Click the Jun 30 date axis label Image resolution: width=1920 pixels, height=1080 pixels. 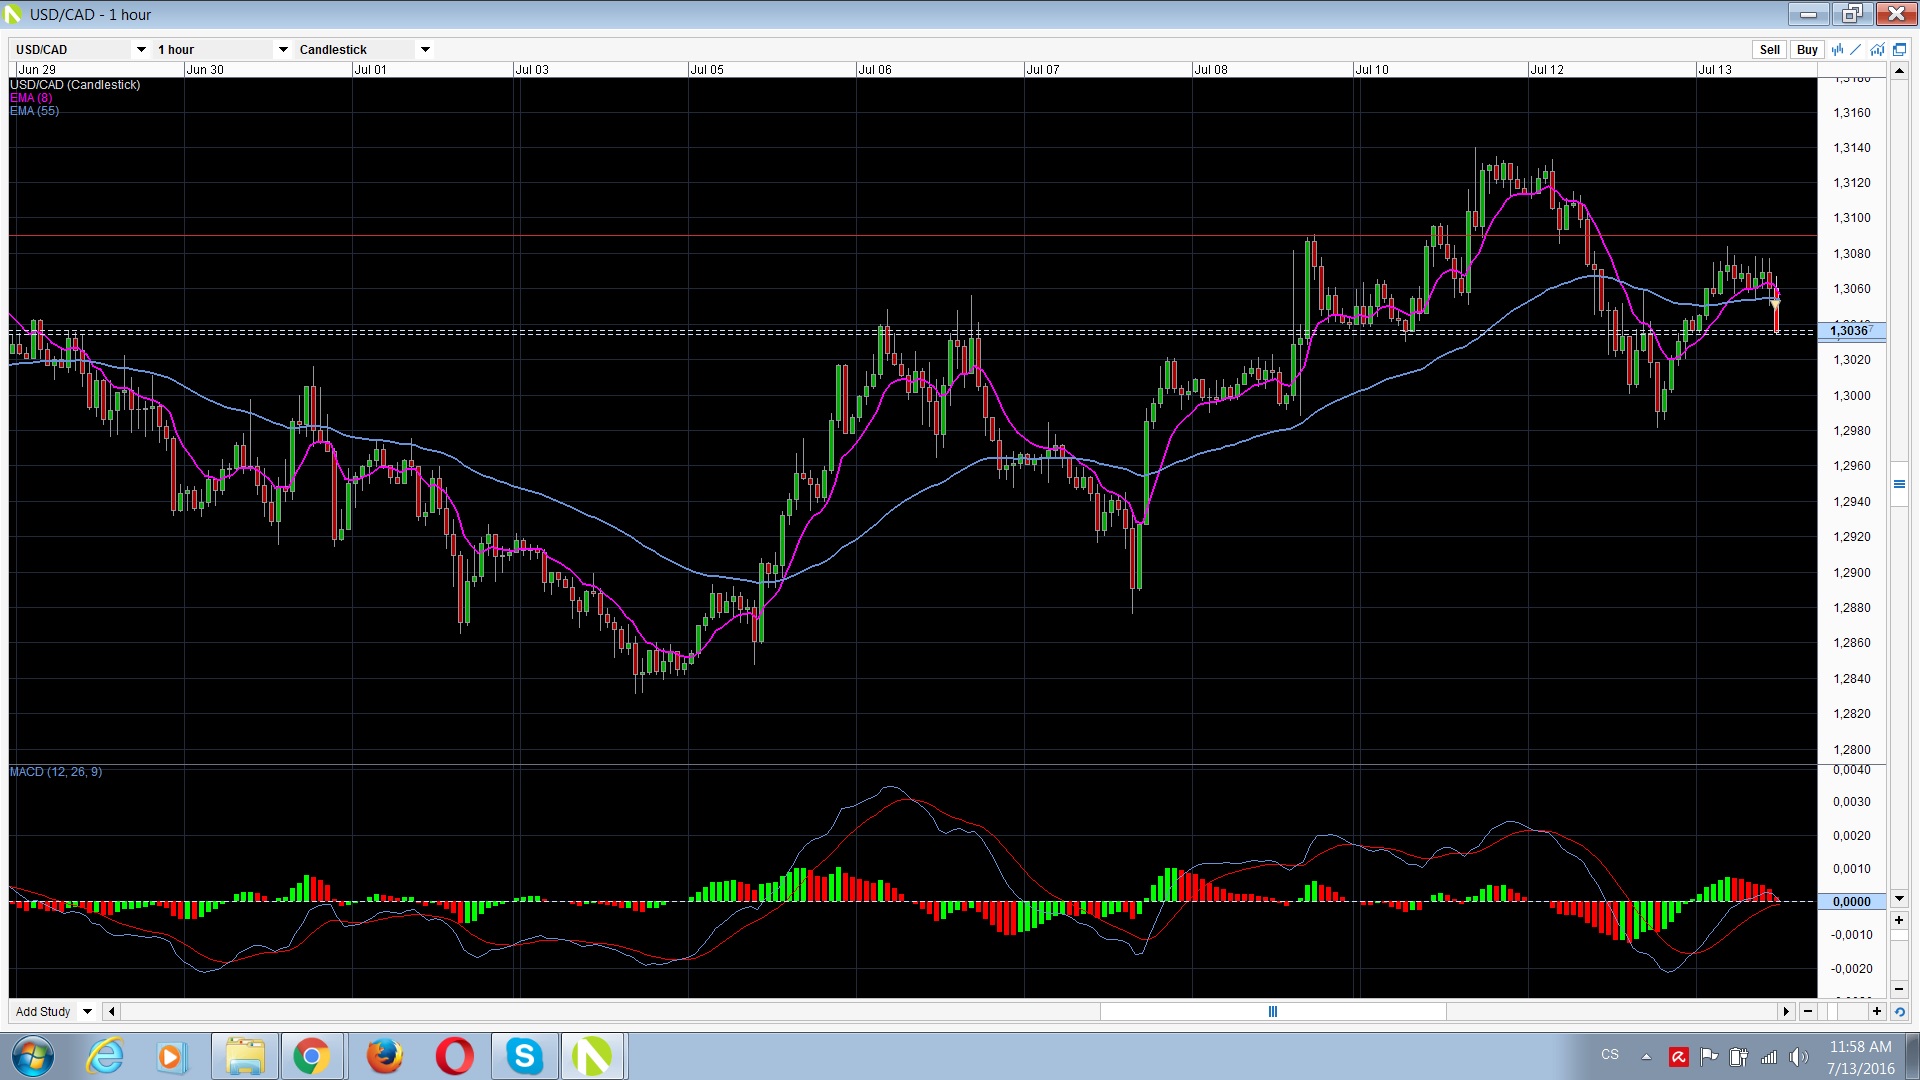[x=205, y=70]
